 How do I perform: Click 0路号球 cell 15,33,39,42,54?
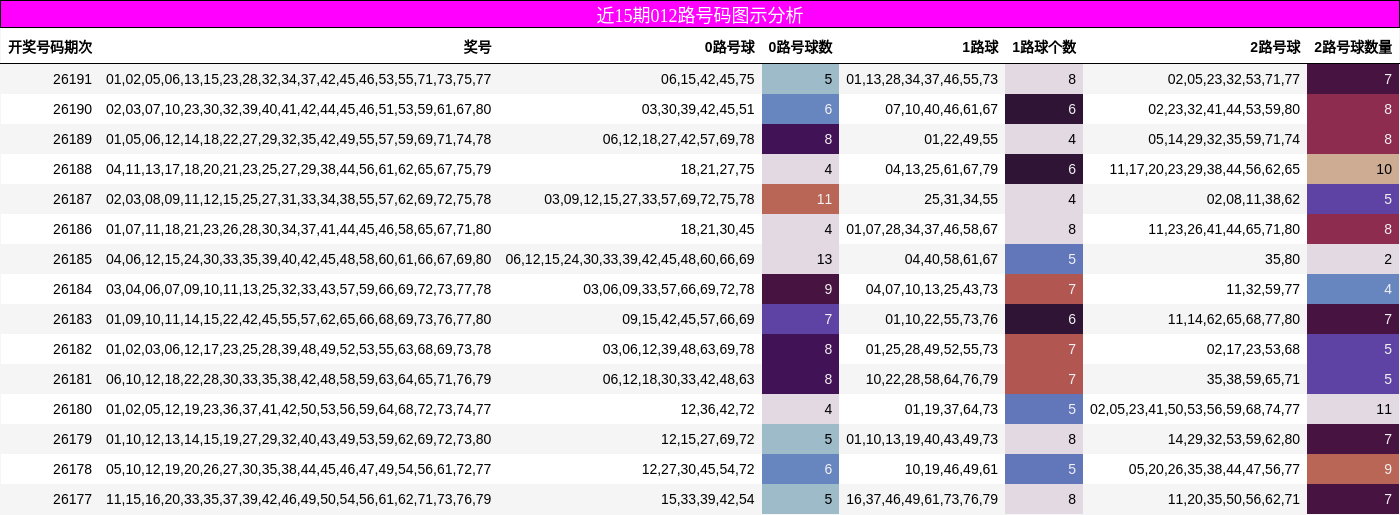708,499
